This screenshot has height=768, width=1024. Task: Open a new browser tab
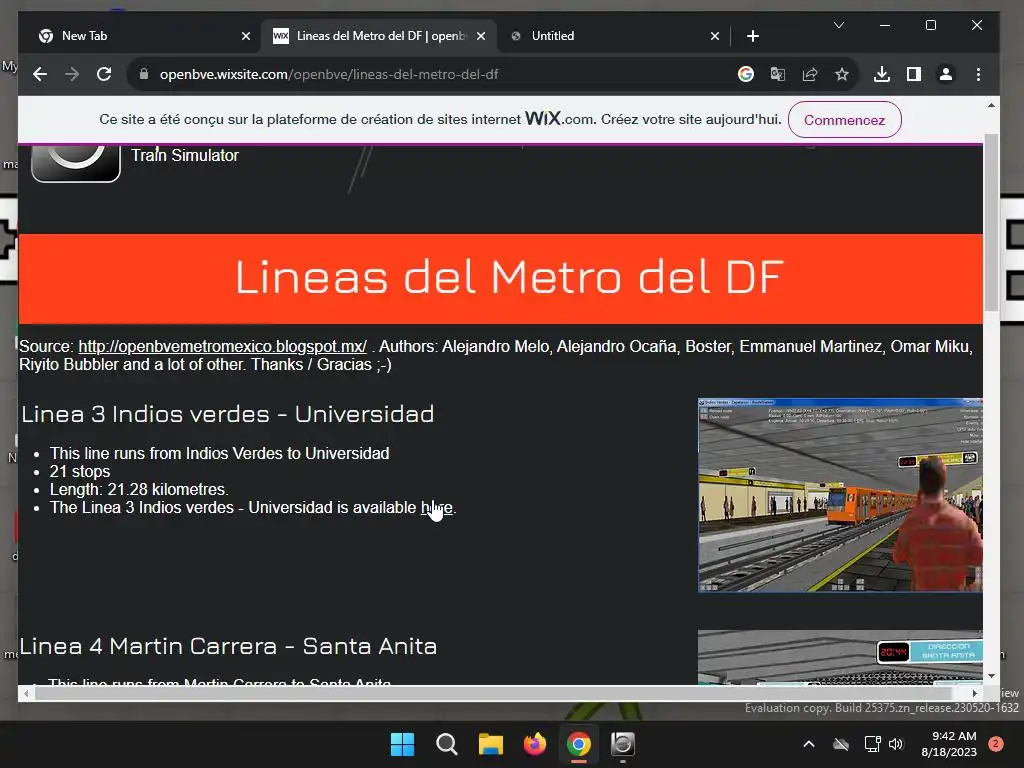(x=752, y=36)
